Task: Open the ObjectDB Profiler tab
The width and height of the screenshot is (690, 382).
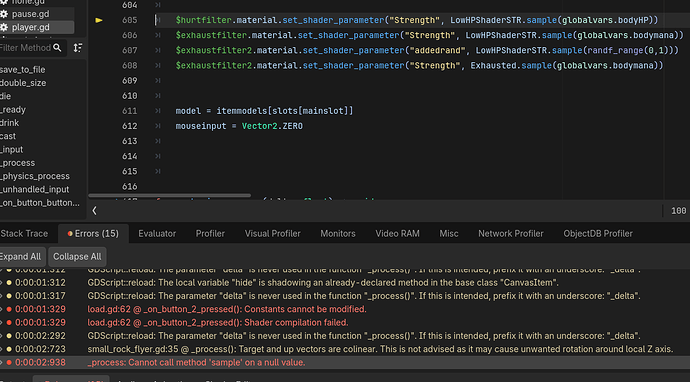Action: click(x=598, y=234)
